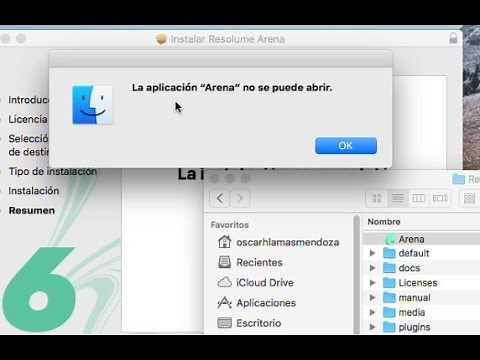Go forward in the Finder window
Screen dimensions: 480x360
(x=239, y=198)
